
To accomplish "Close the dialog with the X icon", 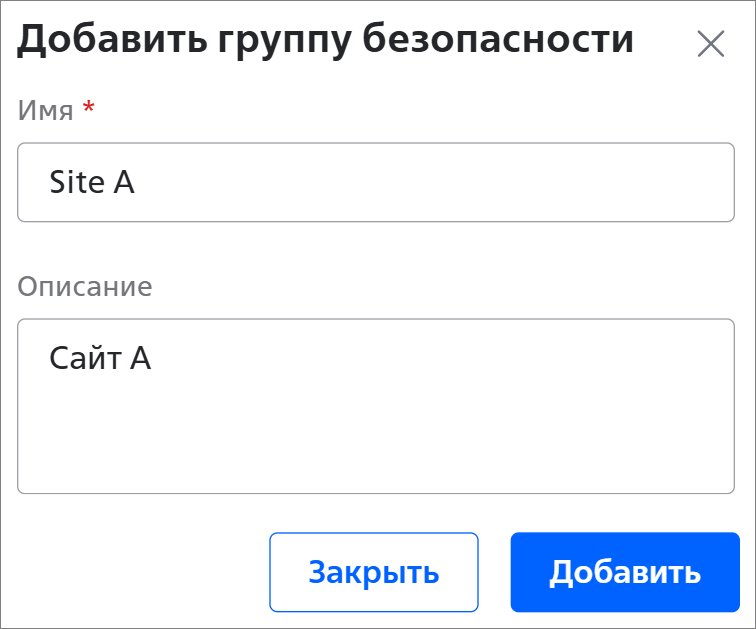I will click(710, 44).
